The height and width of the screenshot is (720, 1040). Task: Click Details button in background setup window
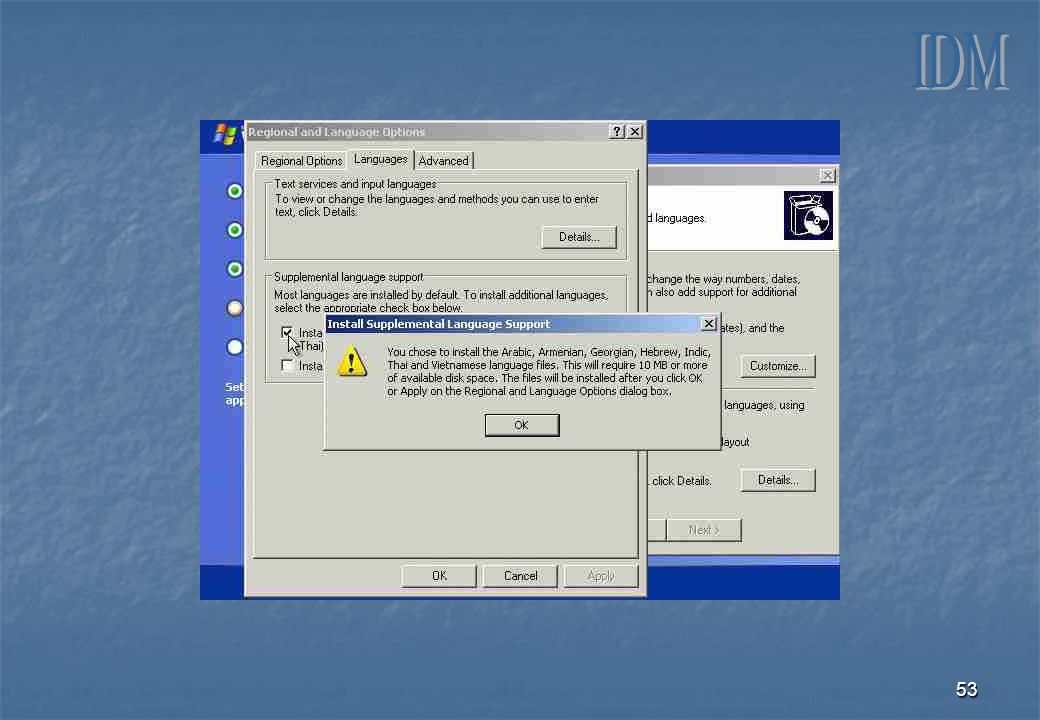pyautogui.click(x=778, y=480)
